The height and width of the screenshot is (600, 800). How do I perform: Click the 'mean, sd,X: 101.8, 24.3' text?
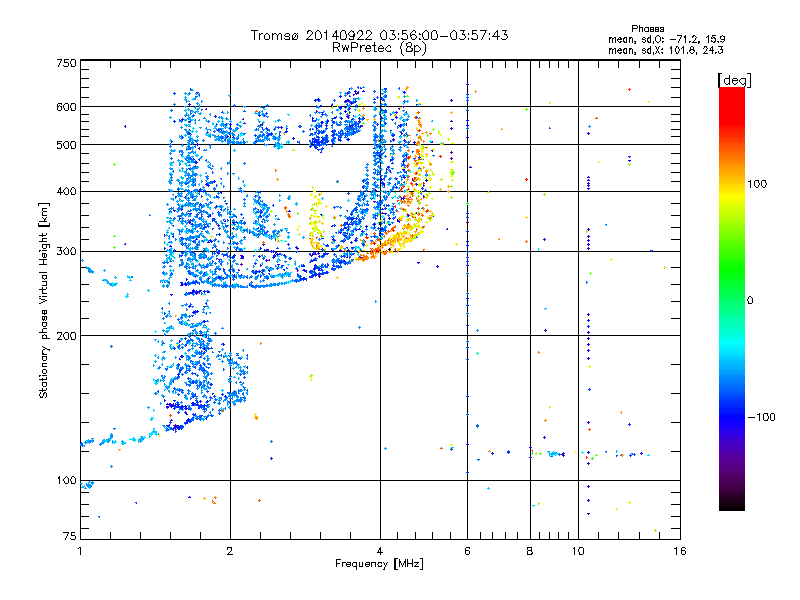(x=665, y=50)
